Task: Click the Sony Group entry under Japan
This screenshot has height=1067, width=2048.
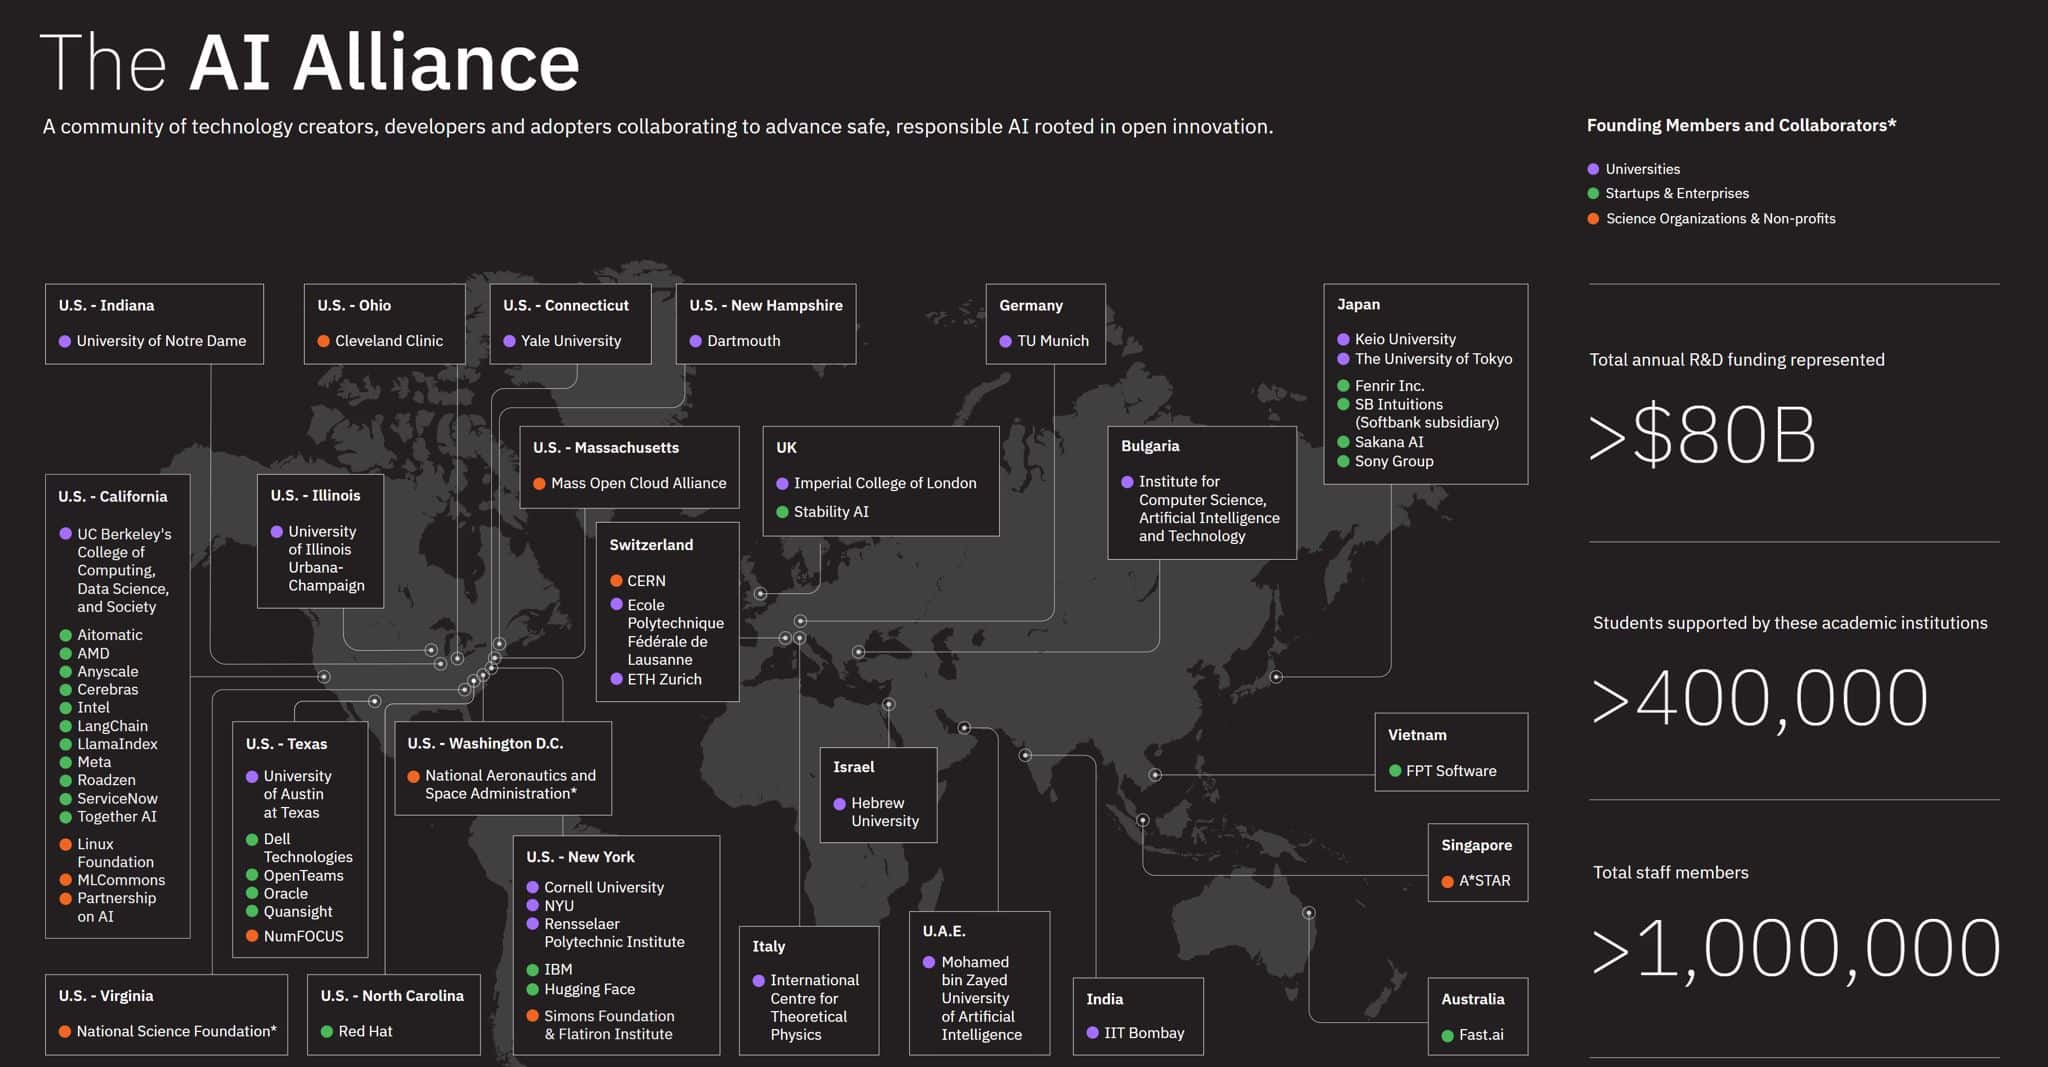Action: click(x=1394, y=461)
